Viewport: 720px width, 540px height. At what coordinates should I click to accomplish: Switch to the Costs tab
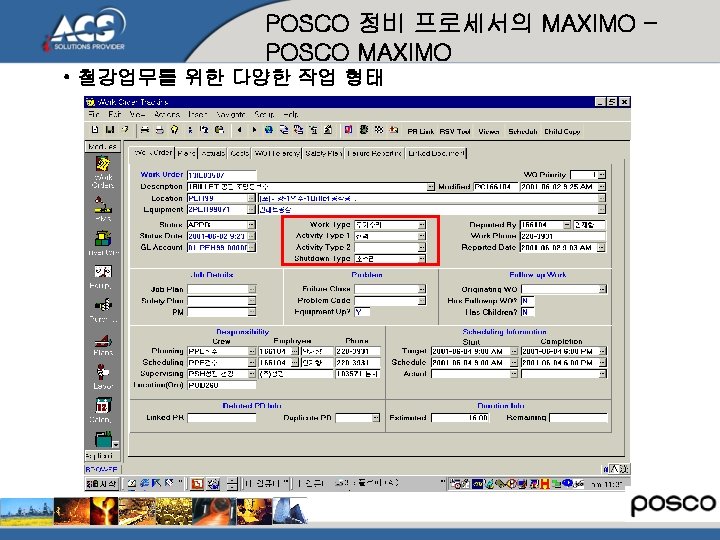coord(239,153)
